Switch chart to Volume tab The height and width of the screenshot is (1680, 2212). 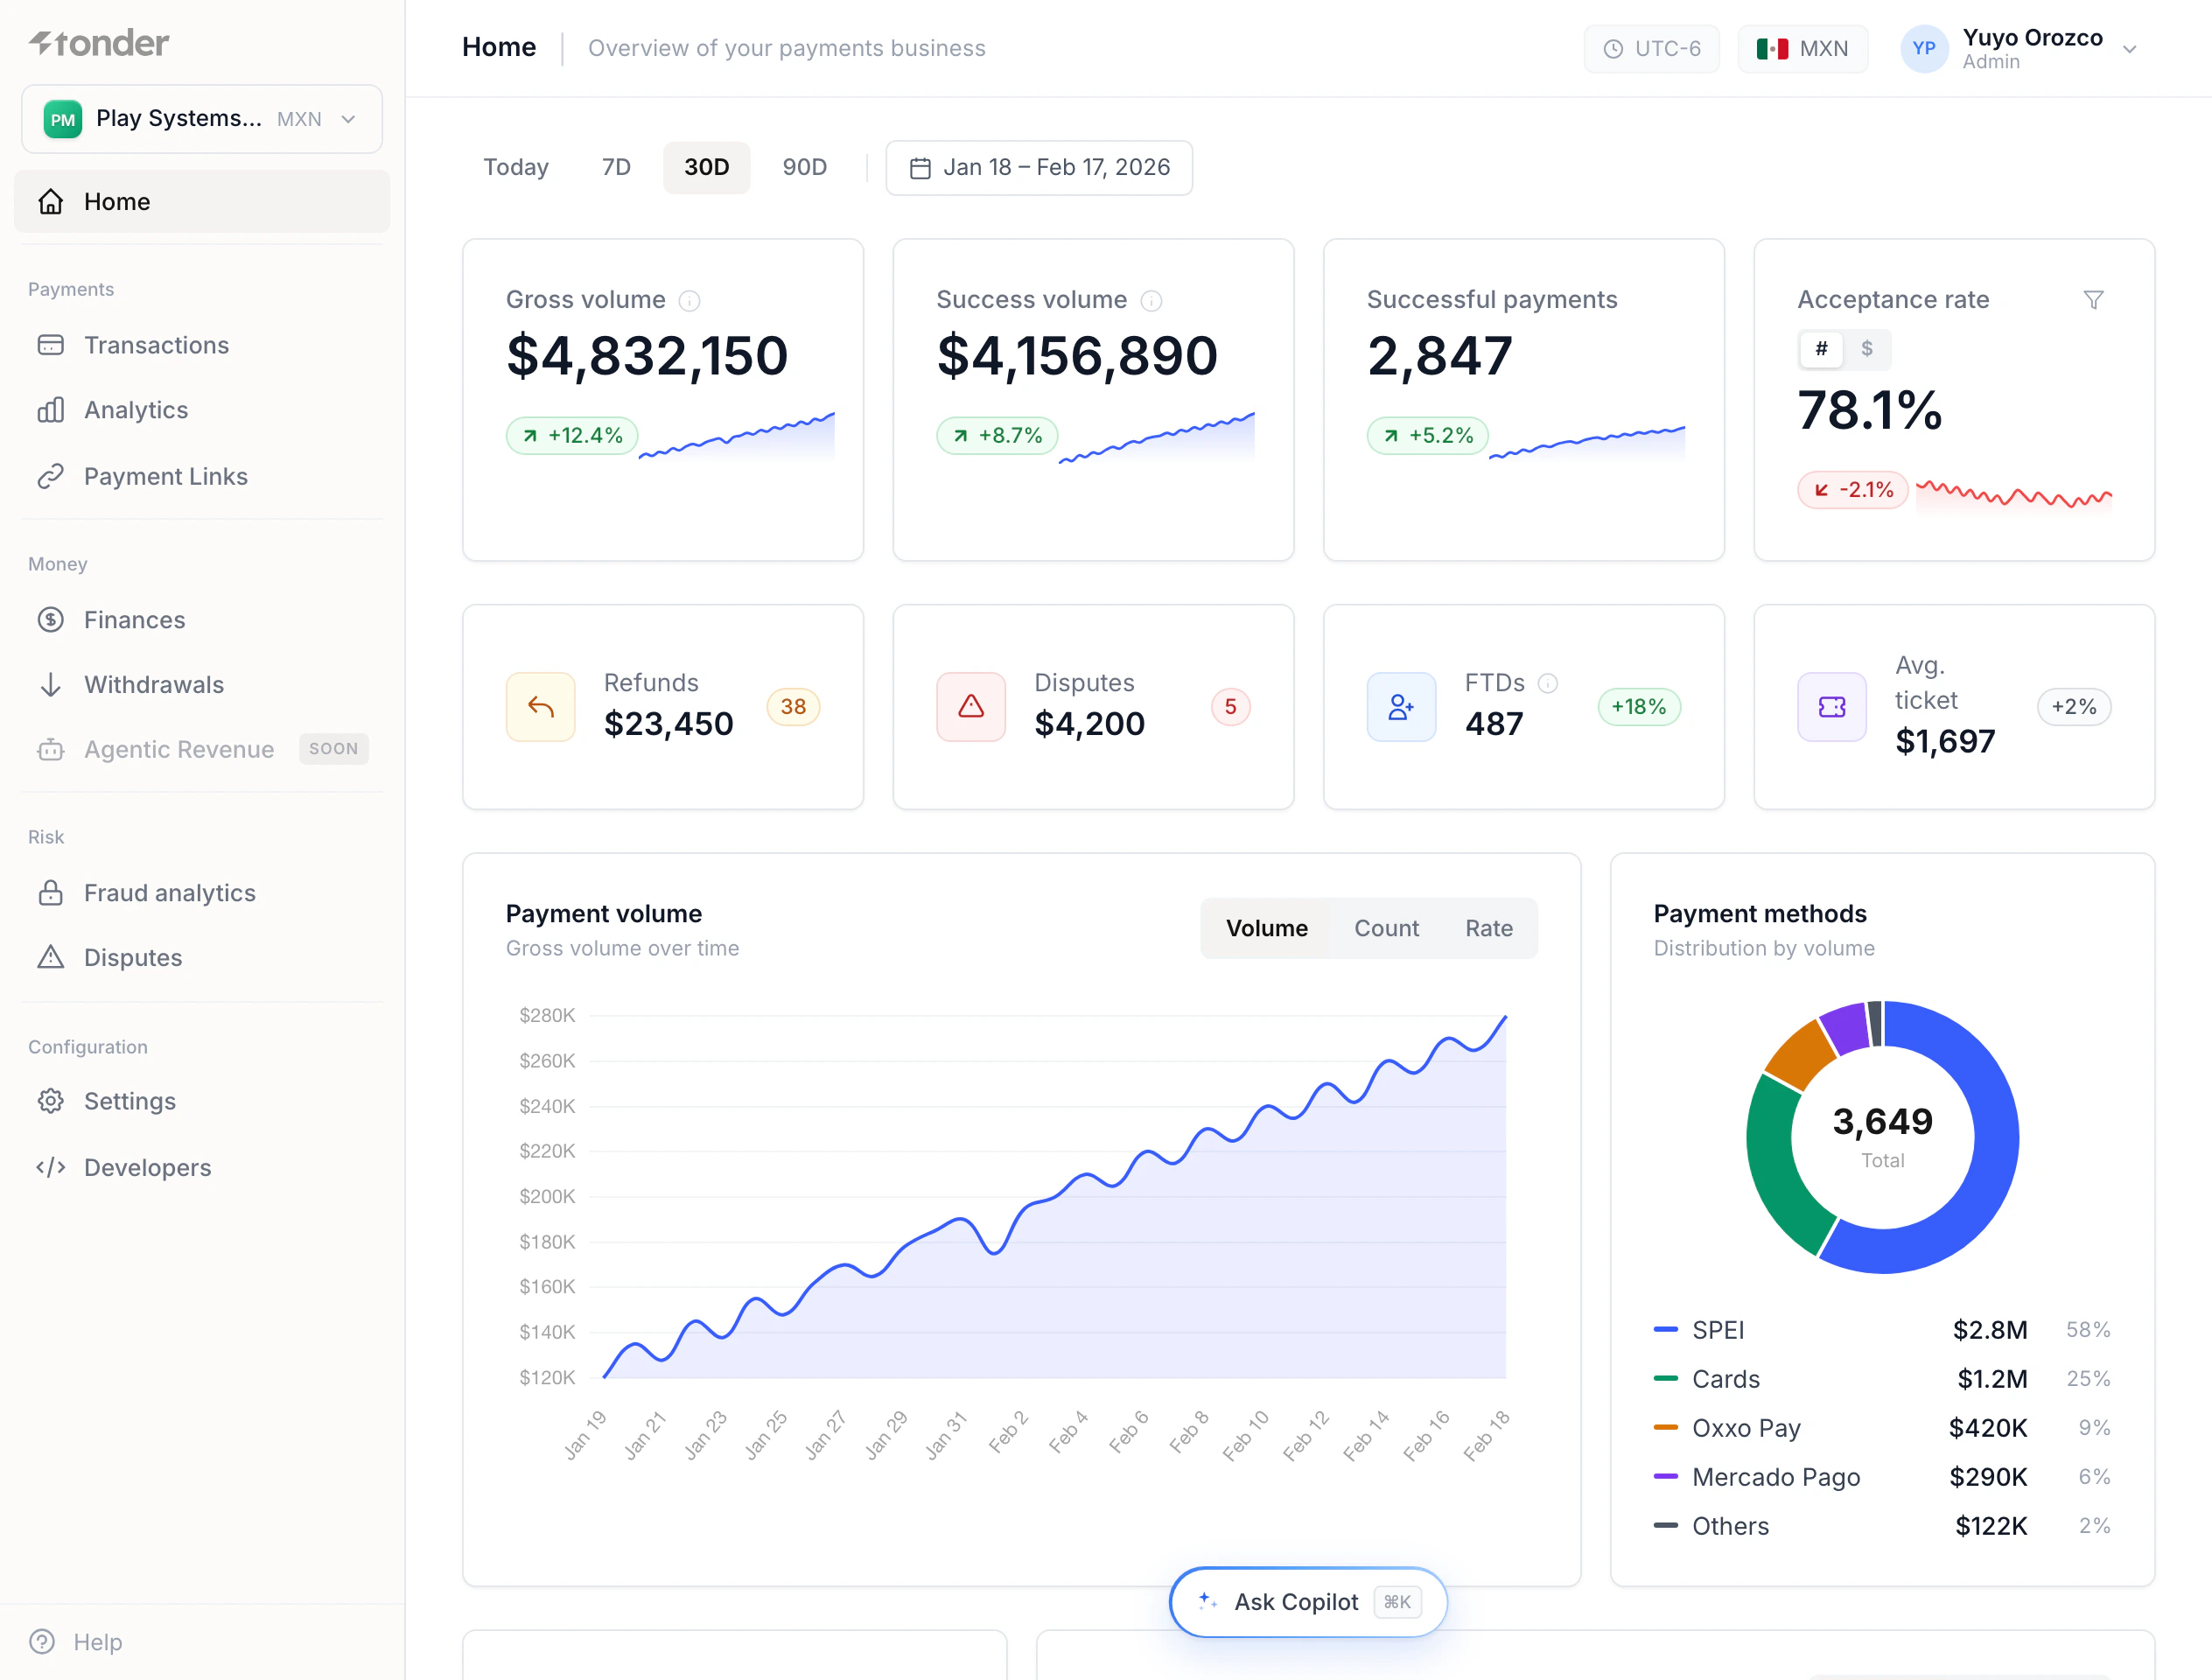[1267, 929]
